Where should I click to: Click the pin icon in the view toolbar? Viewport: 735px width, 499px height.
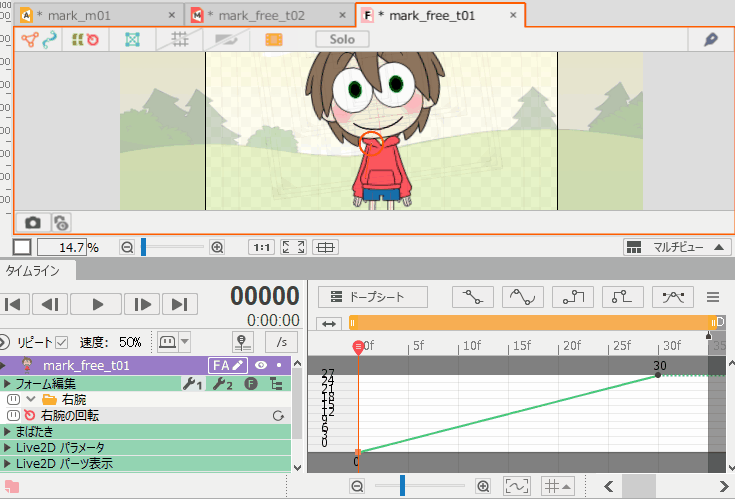pyautogui.click(x=711, y=39)
